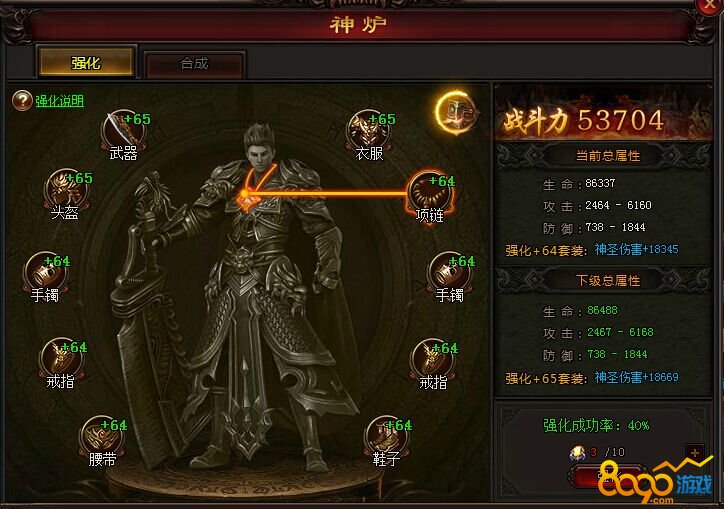Click the question mark help icon
Image resolution: width=724 pixels, height=509 pixels.
[x=22, y=101]
